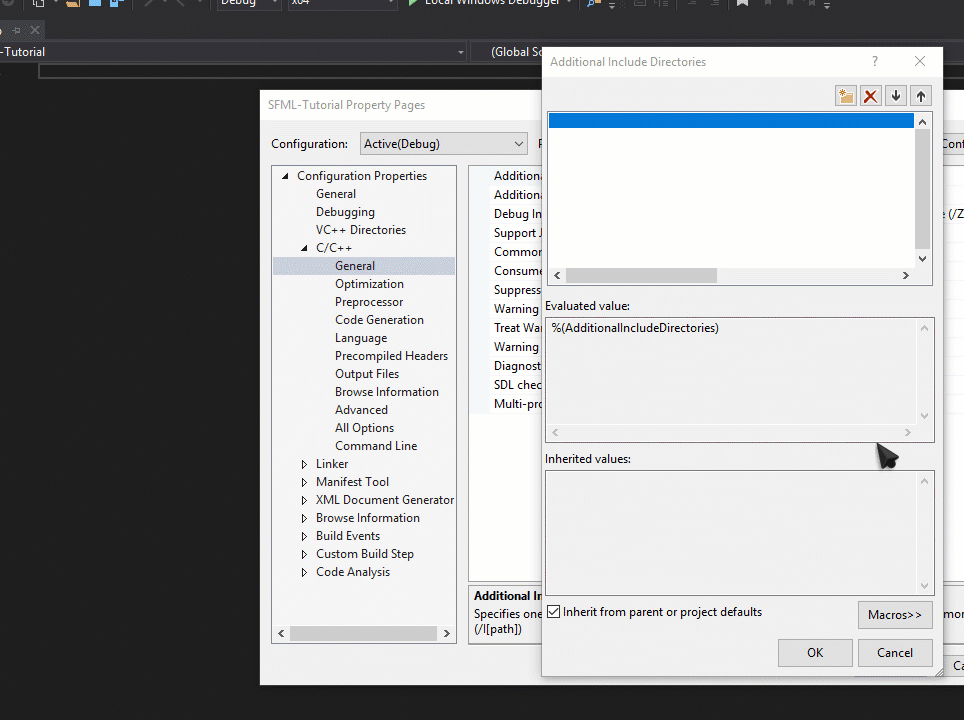The height and width of the screenshot is (720, 964).
Task: Expand the XML Document Generator node
Action: click(304, 500)
